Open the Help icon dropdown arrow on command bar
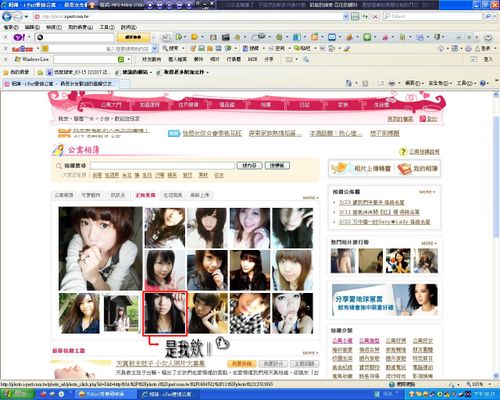Image resolution: width=500 pixels, height=400 pixels. (488, 83)
